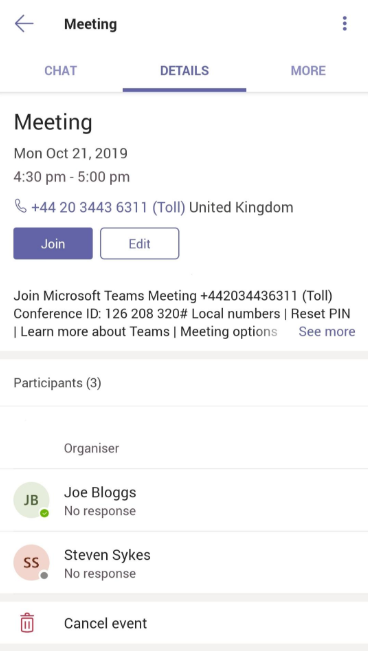Tap the phone icon beside dial-in number
The height and width of the screenshot is (651, 368).
20,206
